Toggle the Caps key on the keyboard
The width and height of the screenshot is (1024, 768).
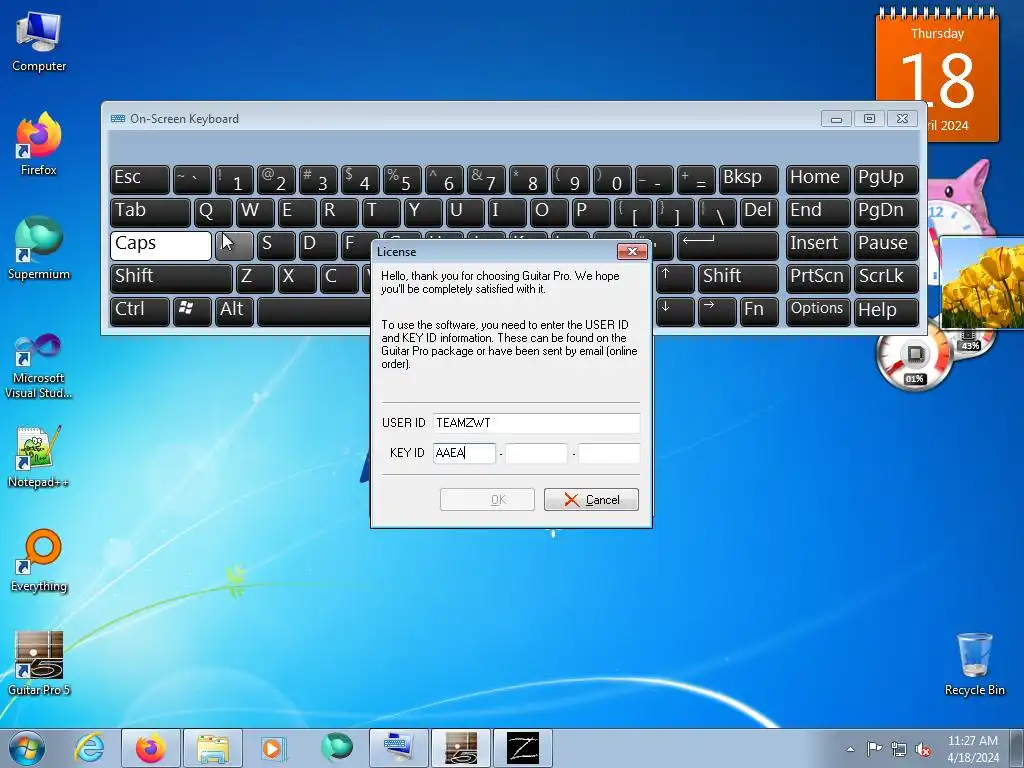pyautogui.click(x=161, y=245)
